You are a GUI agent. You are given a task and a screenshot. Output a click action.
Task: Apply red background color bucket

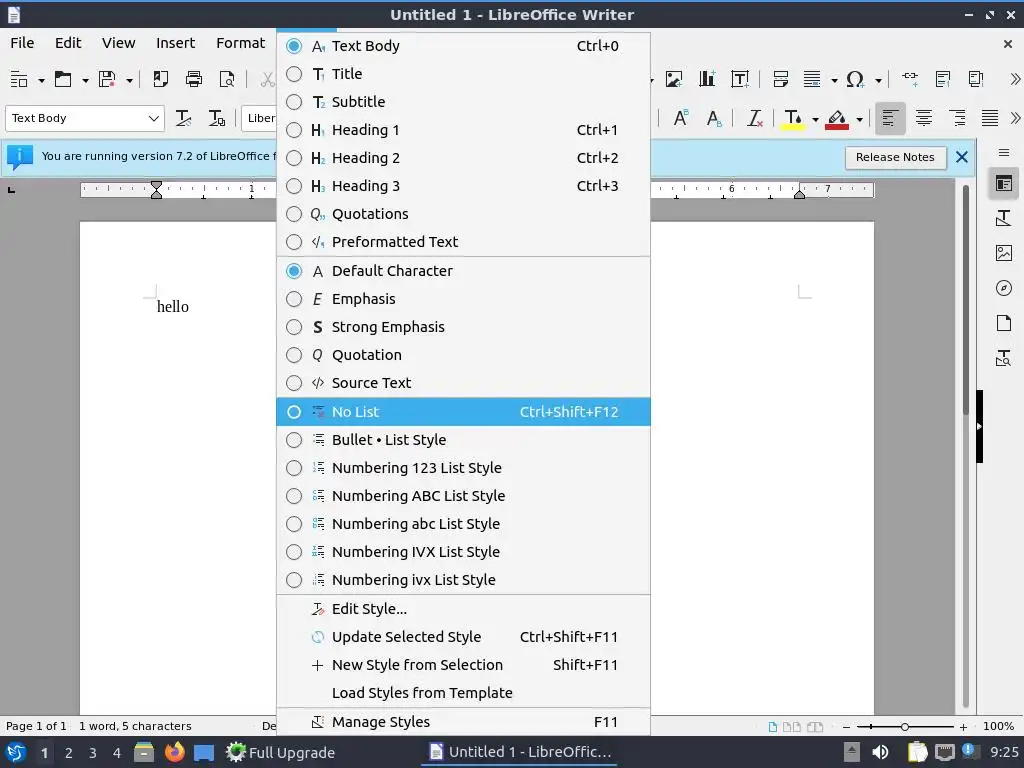[x=837, y=119]
